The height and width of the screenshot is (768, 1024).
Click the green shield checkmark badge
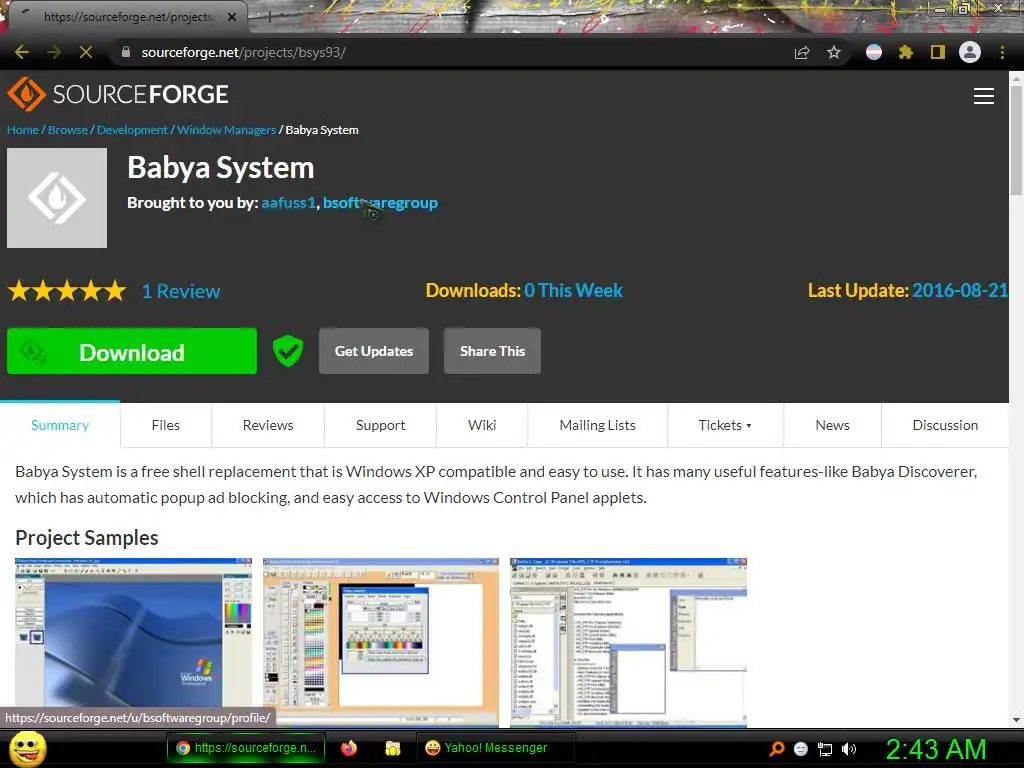(288, 351)
